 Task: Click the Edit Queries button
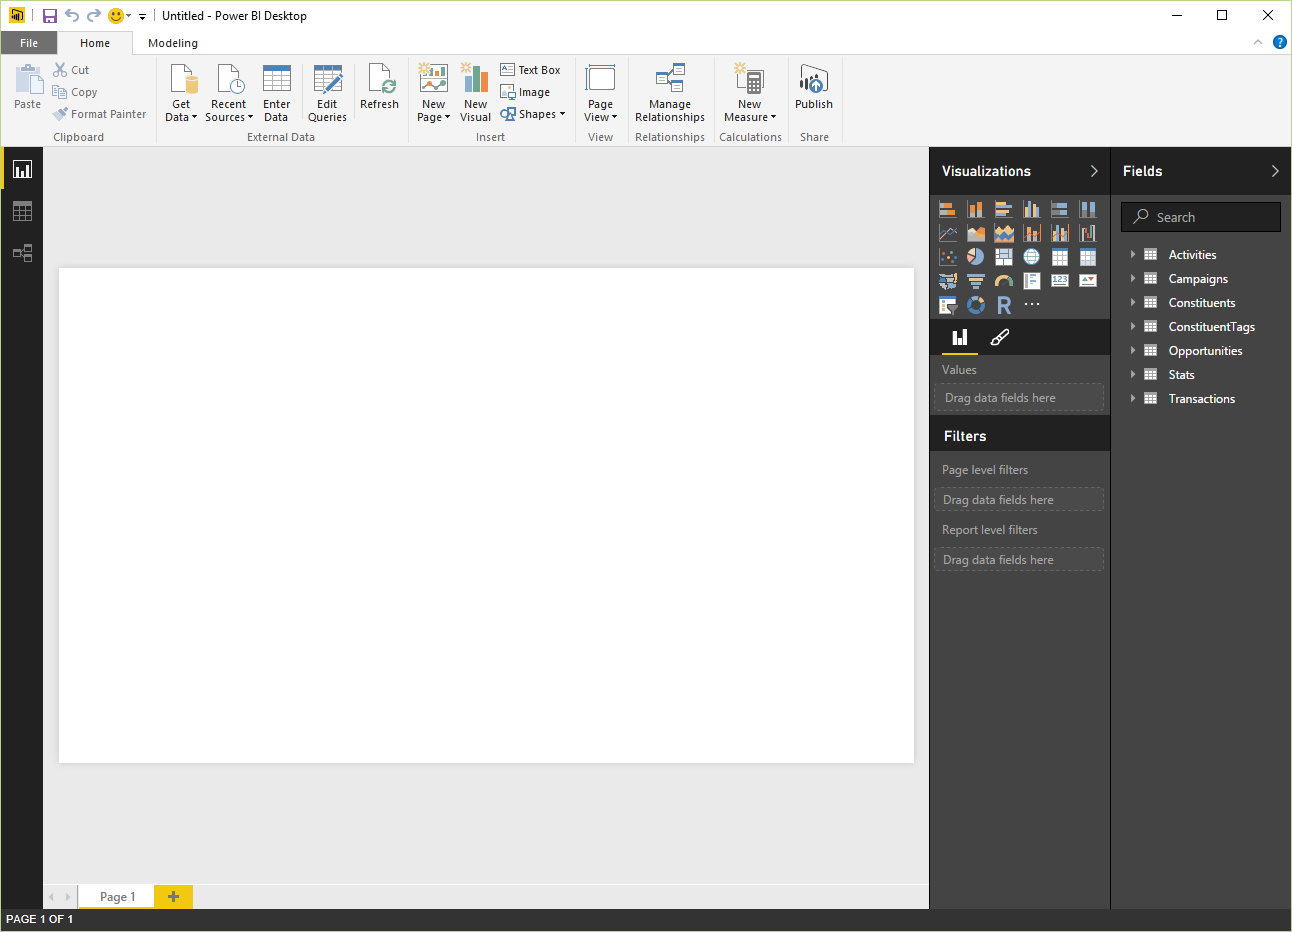pyautogui.click(x=327, y=93)
